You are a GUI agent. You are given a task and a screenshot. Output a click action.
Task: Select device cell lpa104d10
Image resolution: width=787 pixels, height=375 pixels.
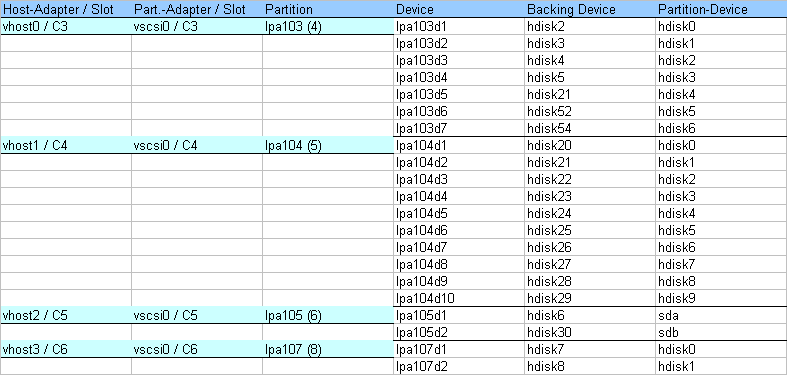pyautogui.click(x=459, y=298)
